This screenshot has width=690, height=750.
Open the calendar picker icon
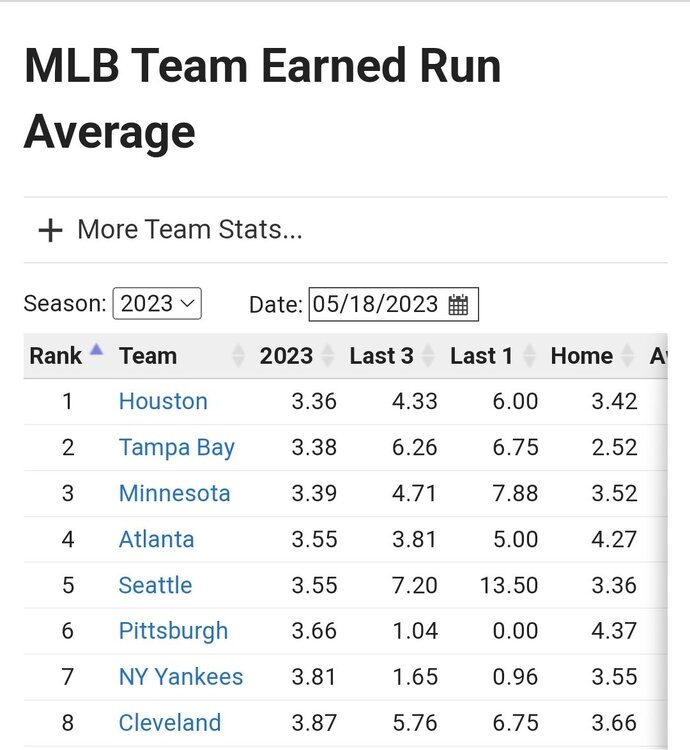coord(458,304)
